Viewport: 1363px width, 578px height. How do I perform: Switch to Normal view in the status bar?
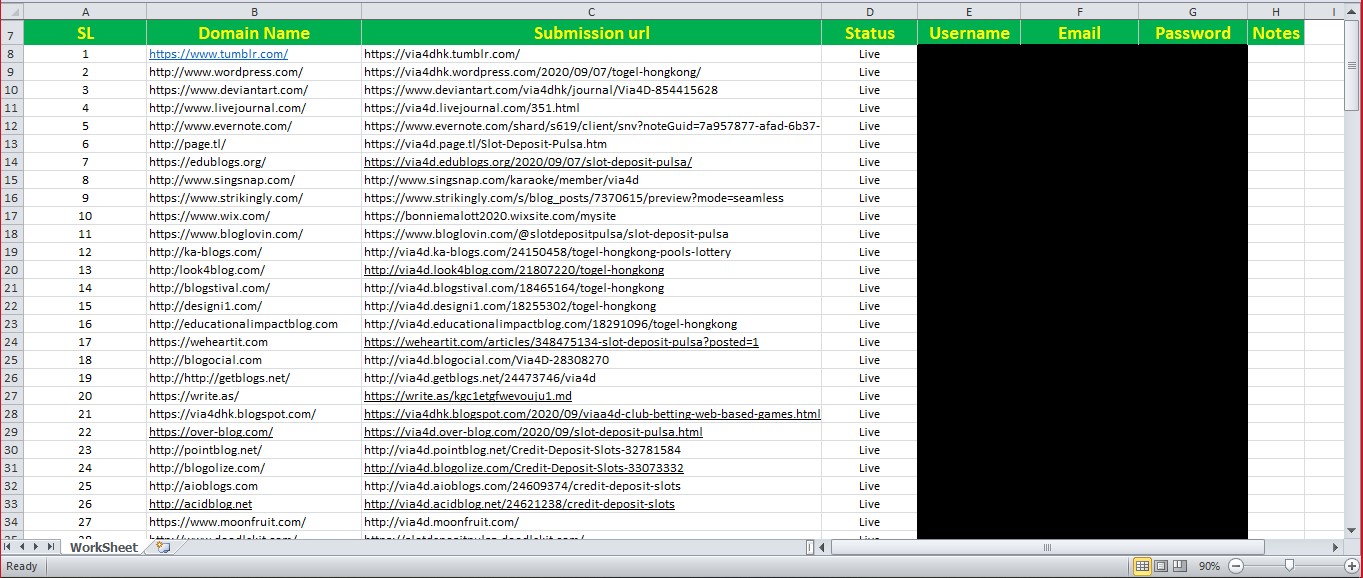[x=1140, y=566]
